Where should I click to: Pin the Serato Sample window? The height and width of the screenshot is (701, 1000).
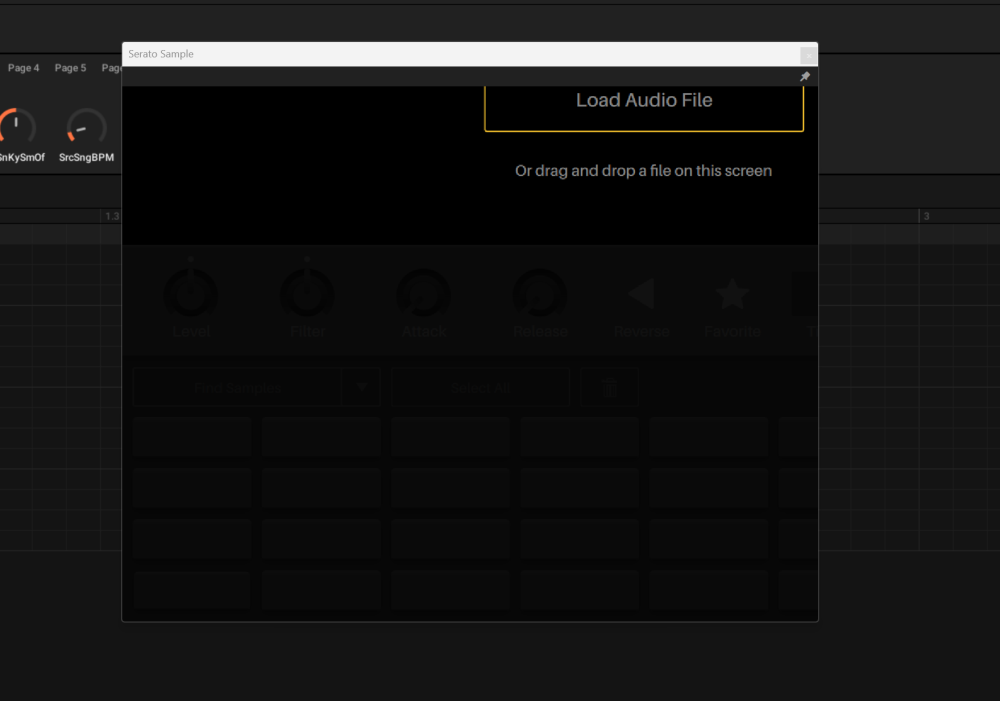[x=805, y=77]
